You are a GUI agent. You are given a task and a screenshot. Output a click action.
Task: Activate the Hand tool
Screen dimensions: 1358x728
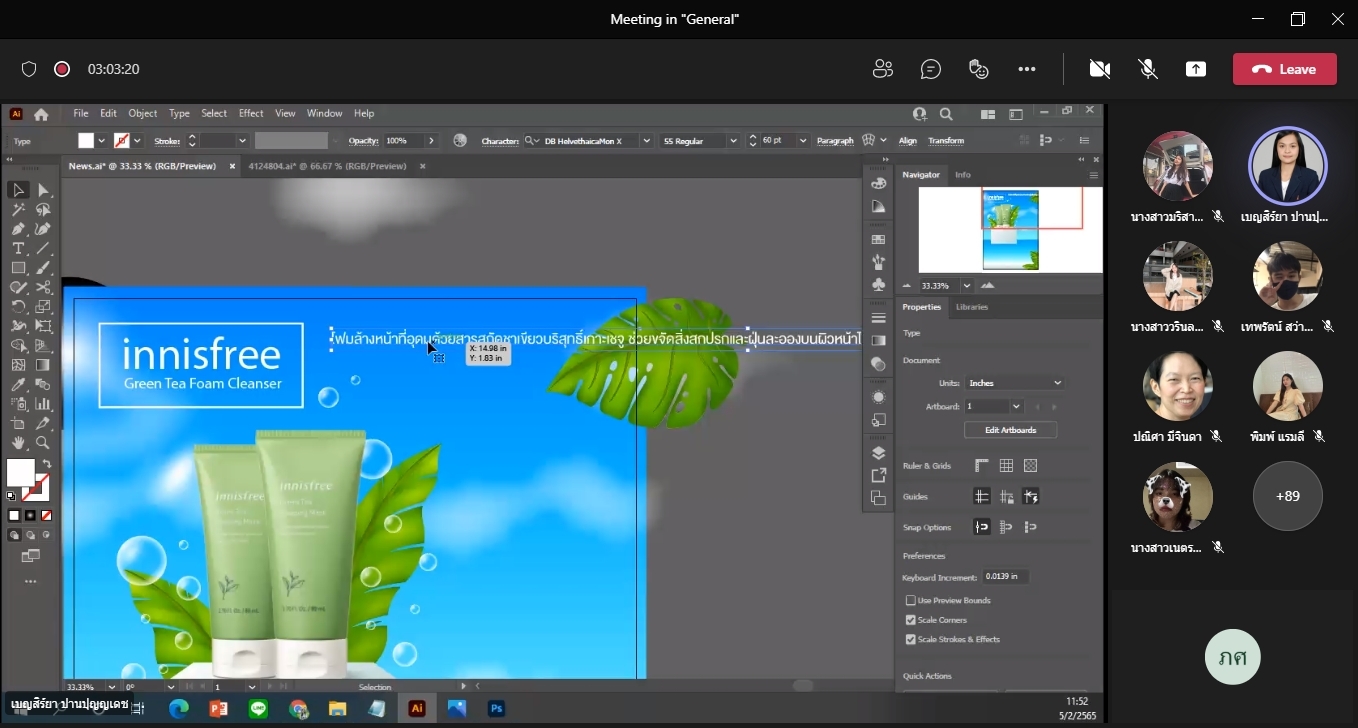(x=18, y=442)
